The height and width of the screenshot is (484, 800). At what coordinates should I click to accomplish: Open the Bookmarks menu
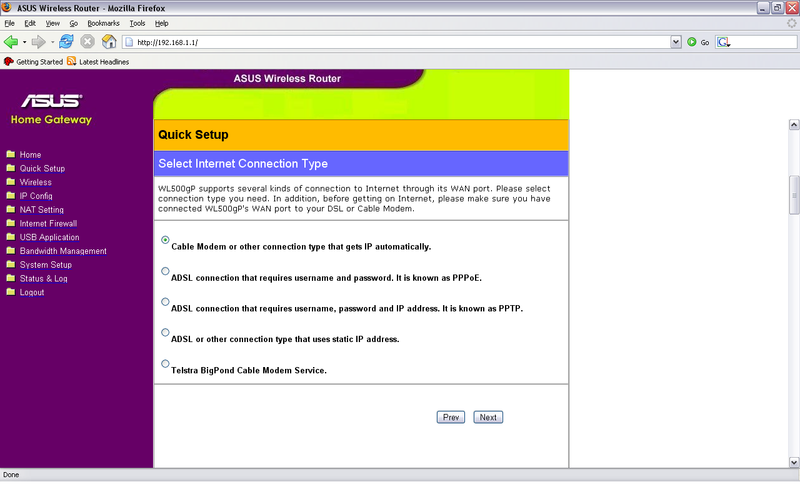(103, 23)
